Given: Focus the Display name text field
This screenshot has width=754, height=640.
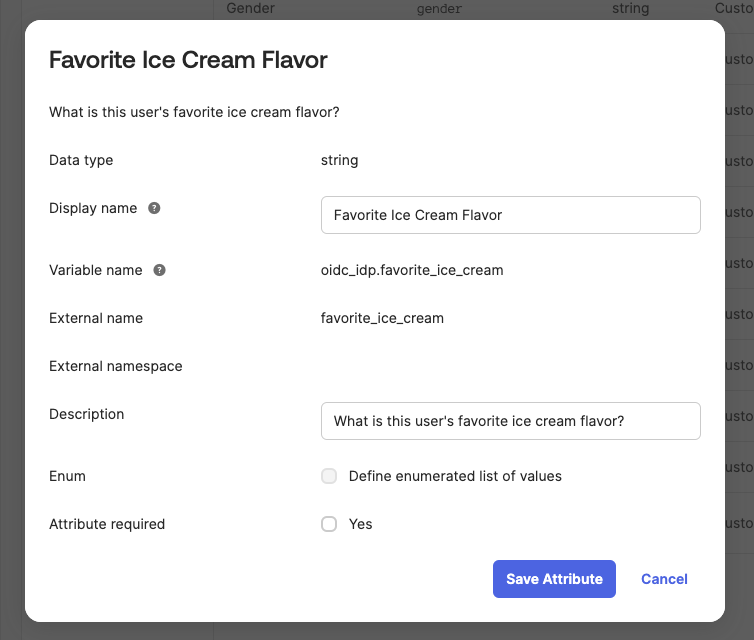Looking at the screenshot, I should coord(510,215).
